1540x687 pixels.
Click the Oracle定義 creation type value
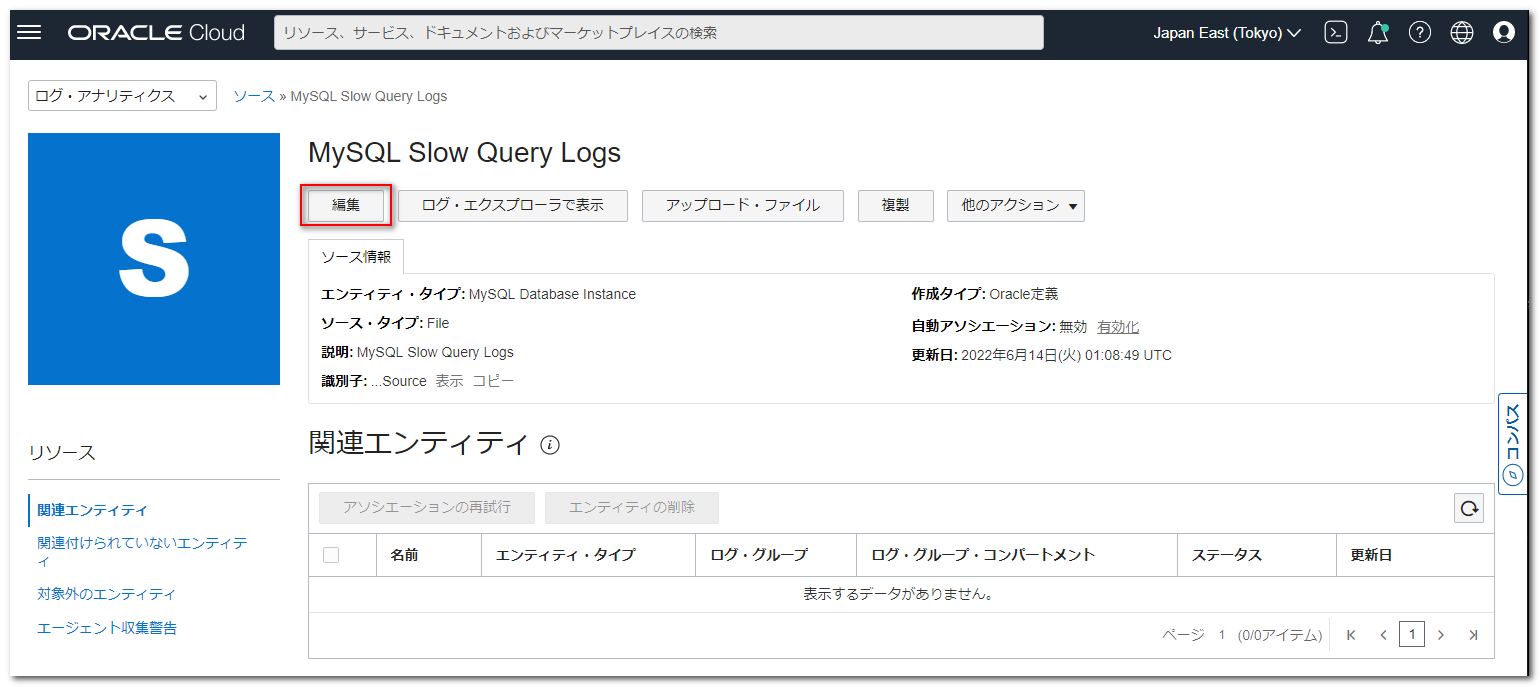1024,294
